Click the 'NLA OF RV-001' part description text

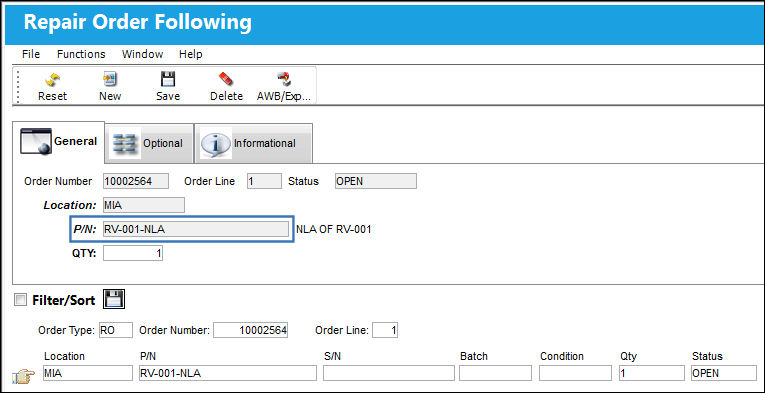click(x=334, y=229)
